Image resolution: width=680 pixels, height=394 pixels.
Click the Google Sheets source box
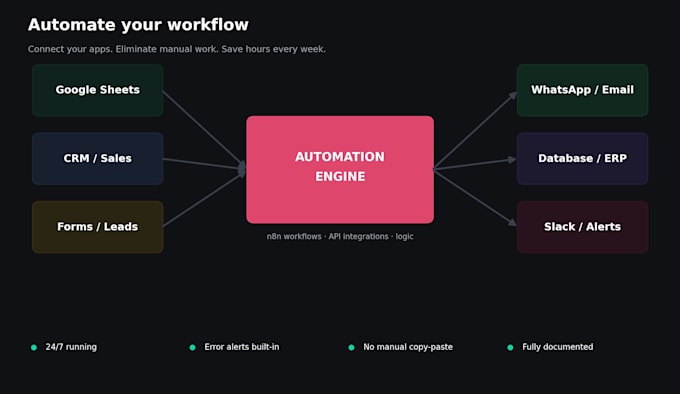98,90
